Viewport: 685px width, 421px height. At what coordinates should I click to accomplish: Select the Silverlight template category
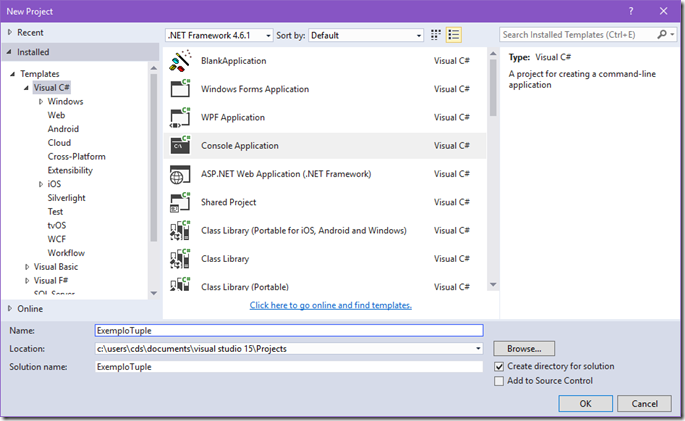[66, 198]
